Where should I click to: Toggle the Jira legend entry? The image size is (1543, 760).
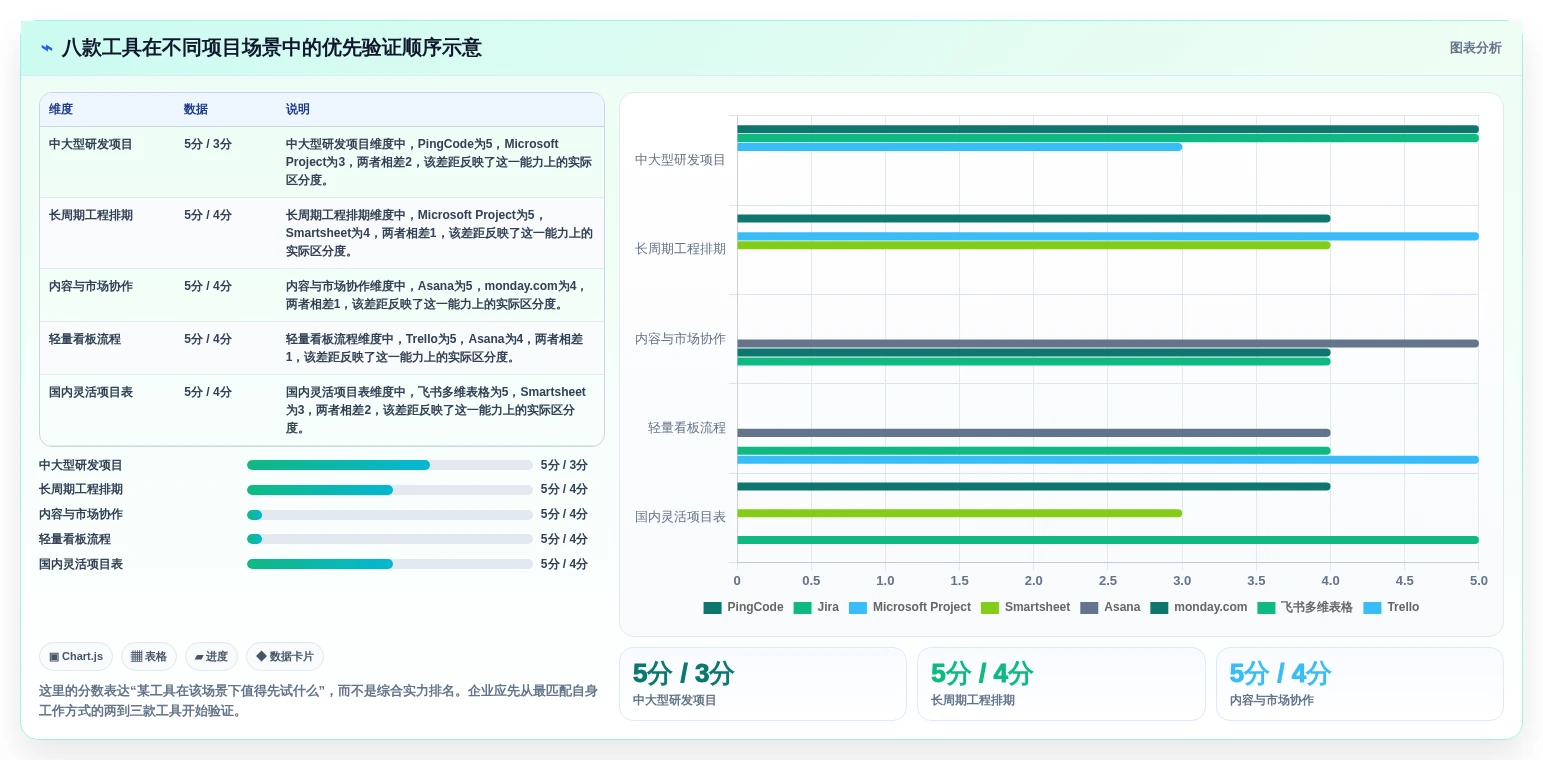(x=816, y=607)
